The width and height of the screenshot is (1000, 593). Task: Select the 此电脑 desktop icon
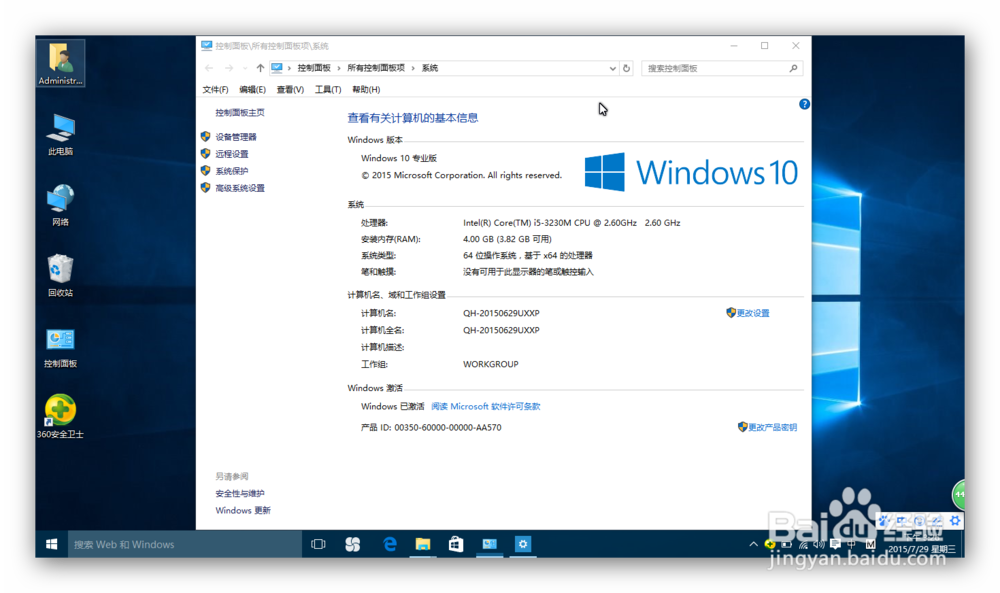[60, 135]
